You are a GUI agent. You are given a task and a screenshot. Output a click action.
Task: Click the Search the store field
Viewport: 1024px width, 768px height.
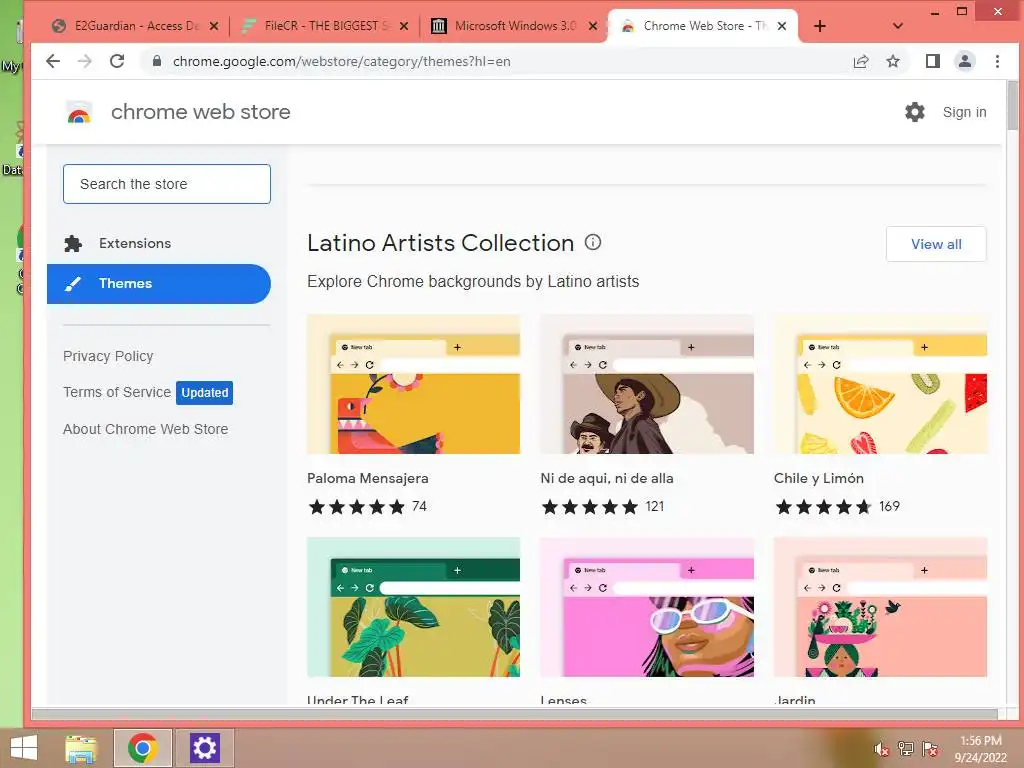(167, 184)
